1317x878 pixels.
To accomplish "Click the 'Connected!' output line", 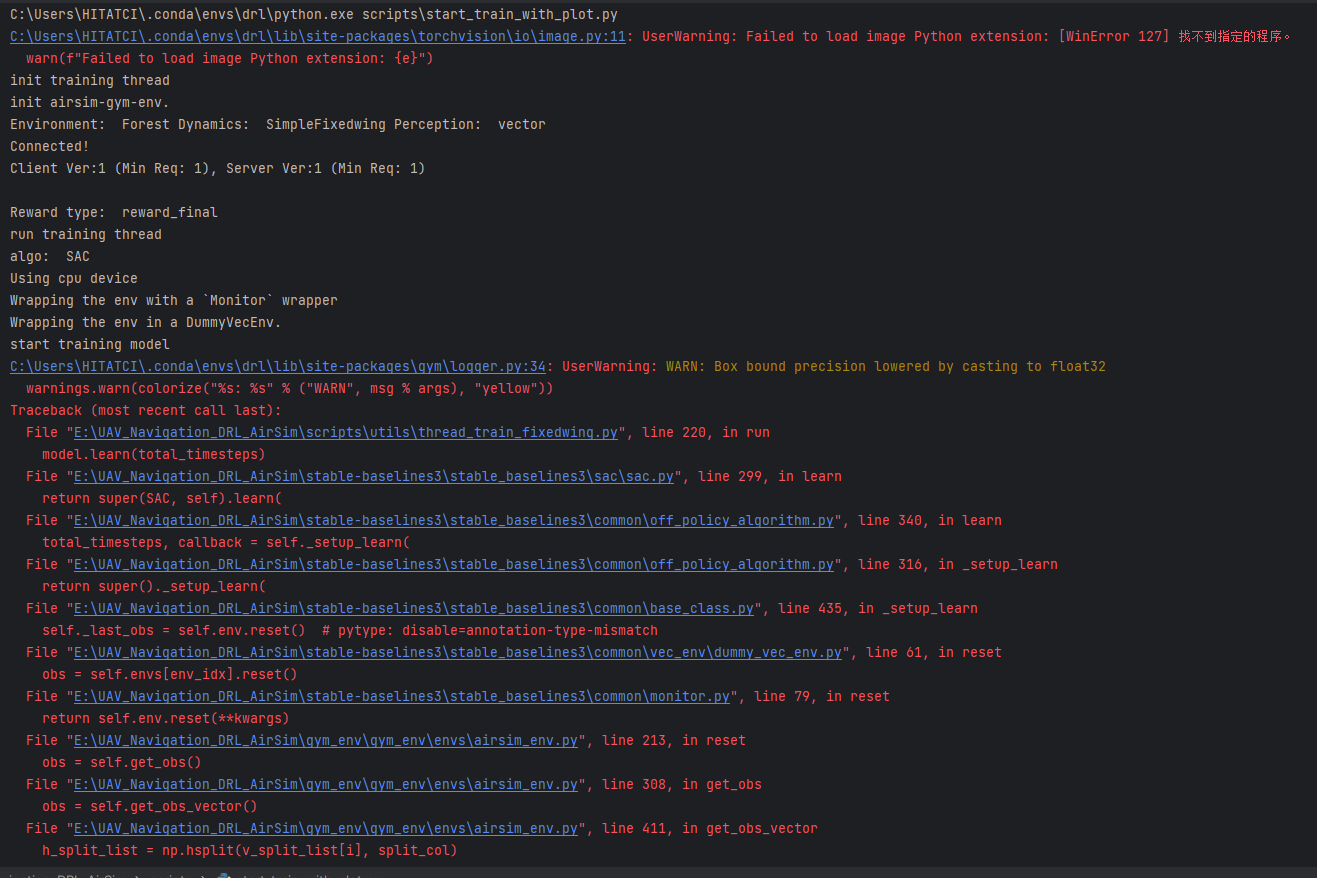I will (48, 146).
